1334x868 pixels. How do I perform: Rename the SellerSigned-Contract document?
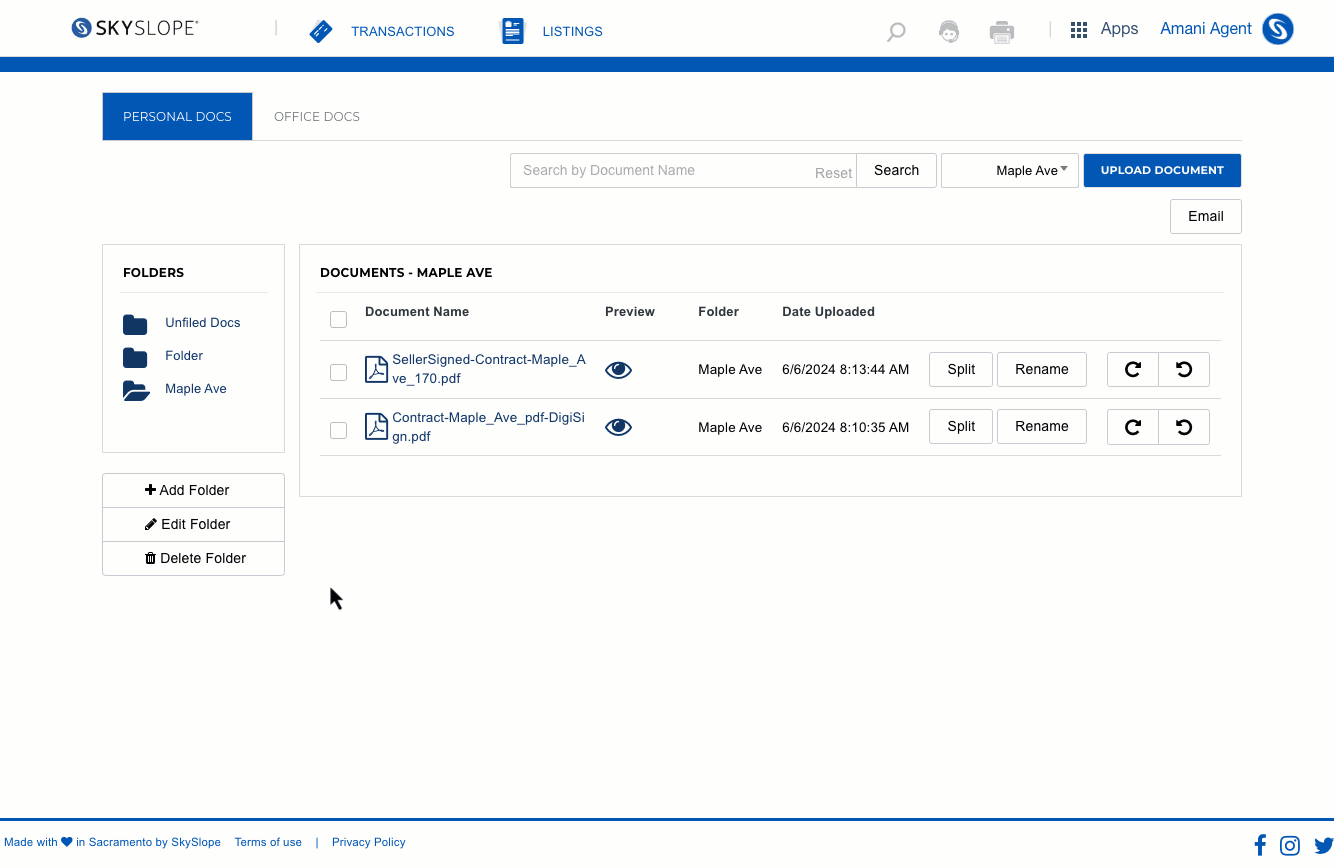1042,369
